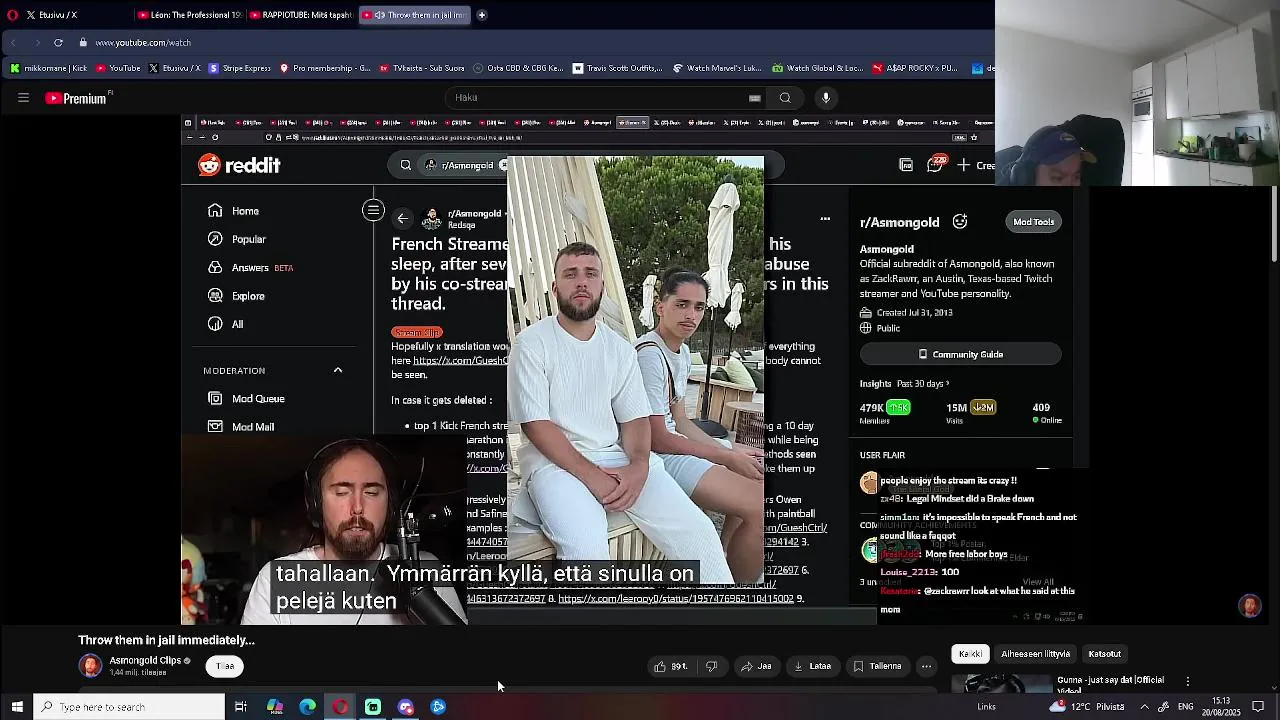This screenshot has width=1280, height=720.
Task: Open the purple round app icon in the taskbar
Action: tap(406, 707)
